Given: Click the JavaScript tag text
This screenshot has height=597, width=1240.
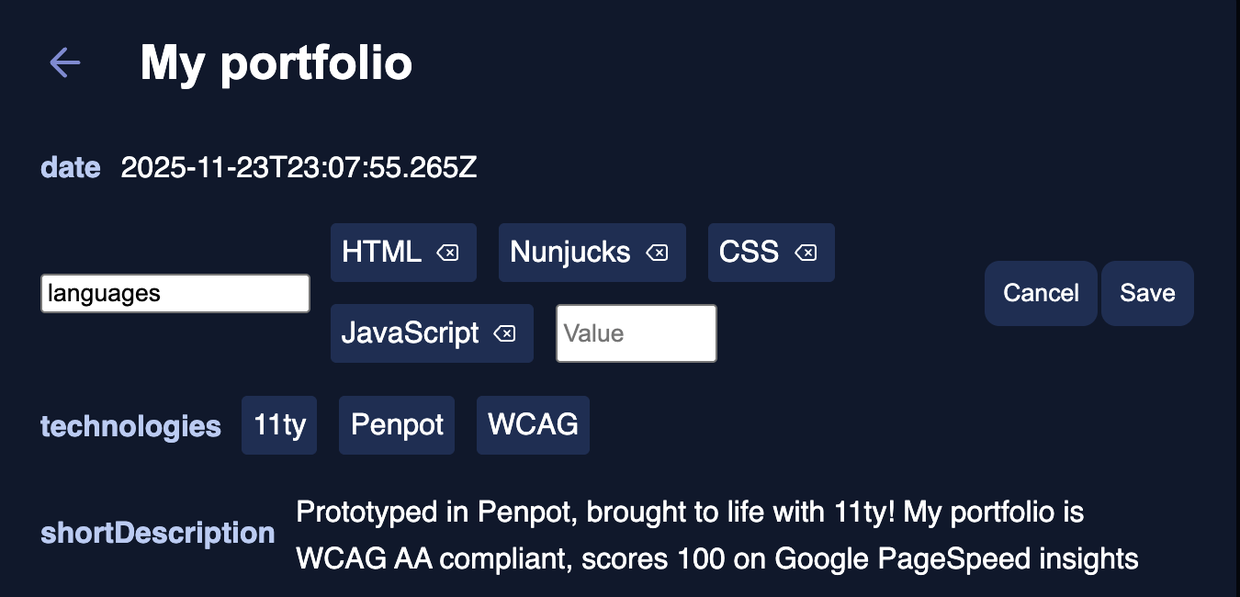Looking at the screenshot, I should (410, 333).
